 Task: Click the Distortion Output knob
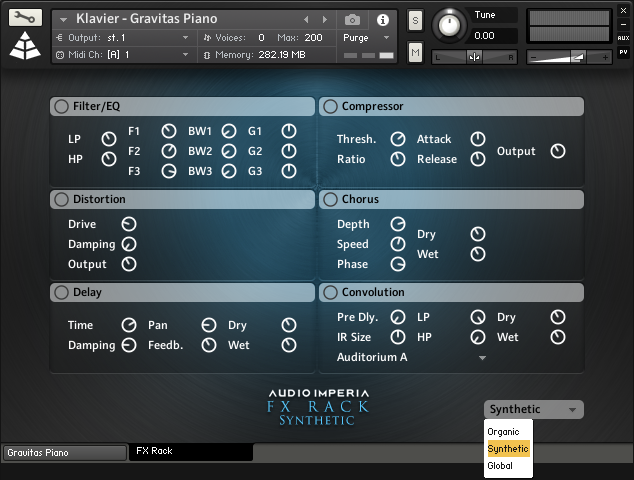pyautogui.click(x=129, y=264)
